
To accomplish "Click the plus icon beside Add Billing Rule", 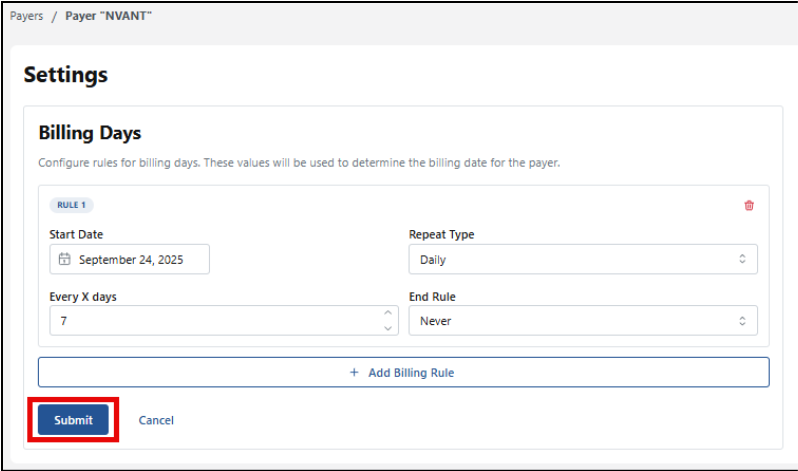I will (354, 372).
